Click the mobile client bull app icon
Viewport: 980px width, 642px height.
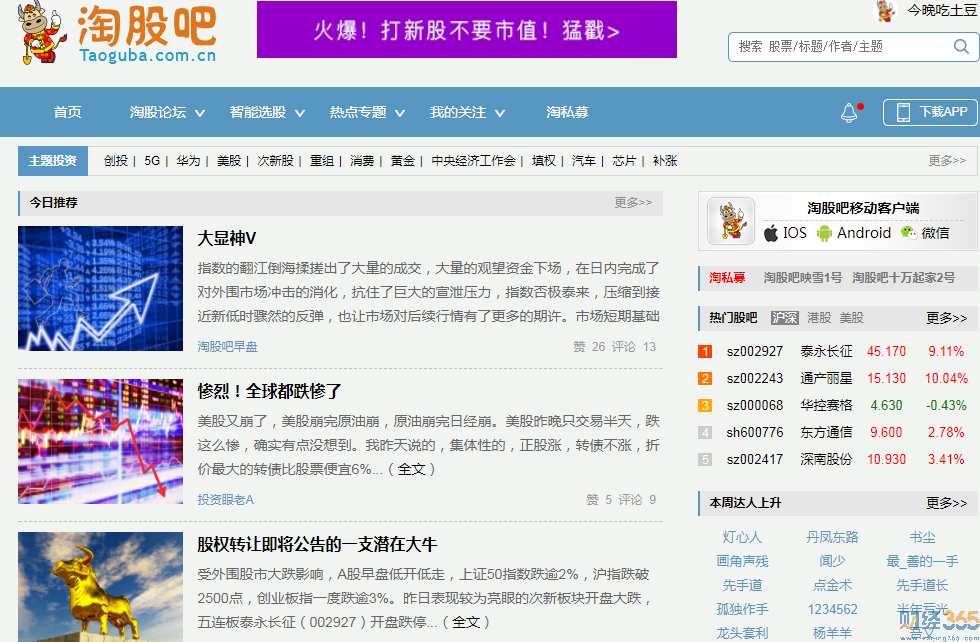pyautogui.click(x=731, y=220)
